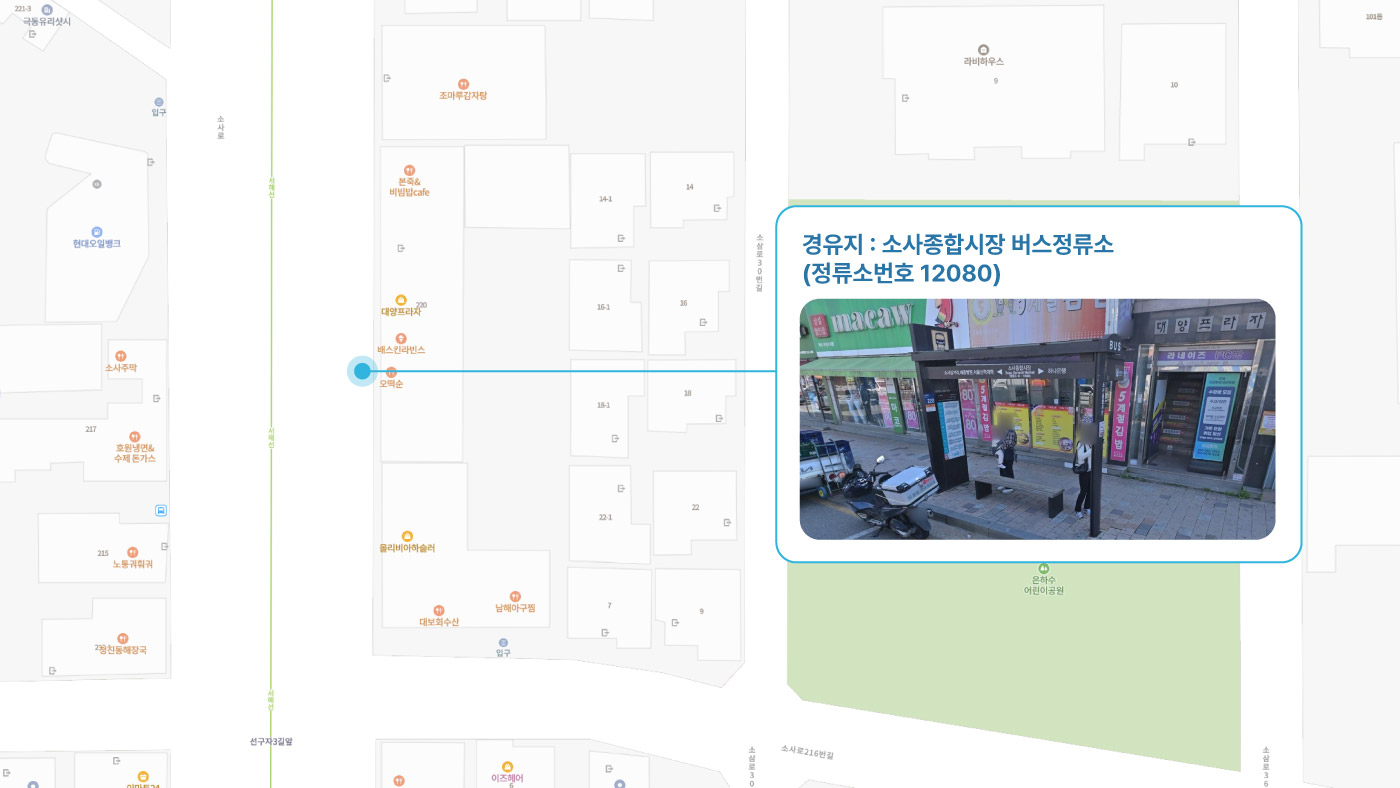The width and height of the screenshot is (1400, 788).
Task: Select the 정류소번호 12080 text
Action: click(x=902, y=272)
